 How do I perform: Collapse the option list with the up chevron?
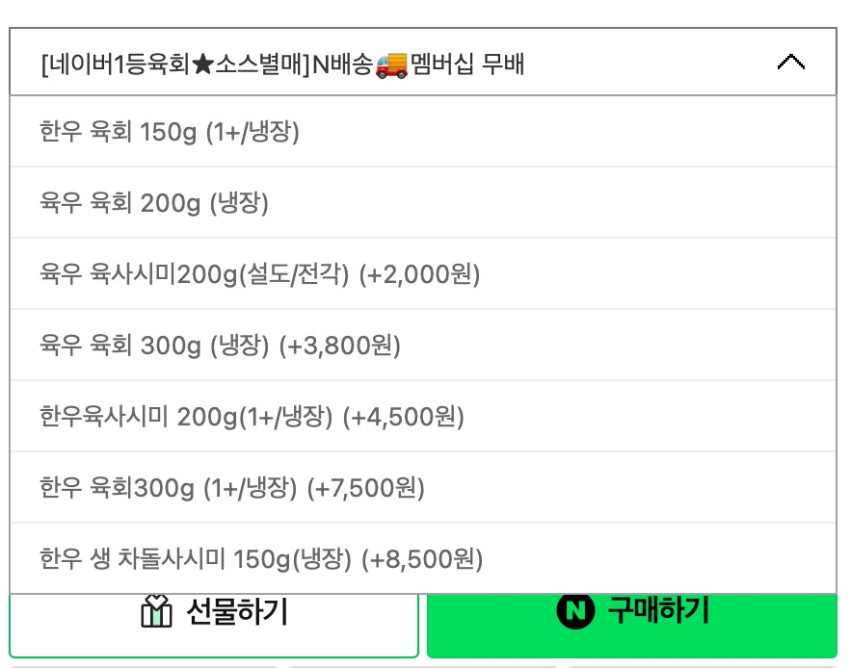tap(790, 63)
